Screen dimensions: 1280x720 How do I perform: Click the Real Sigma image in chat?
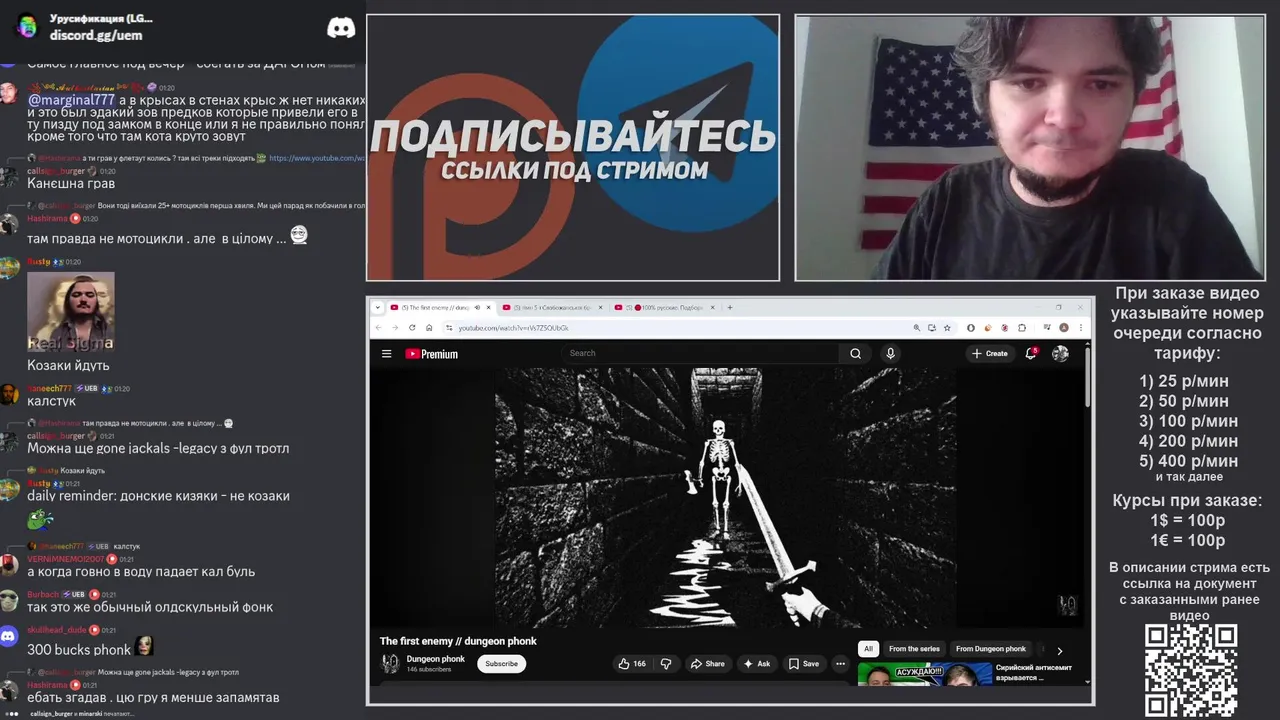click(70, 312)
